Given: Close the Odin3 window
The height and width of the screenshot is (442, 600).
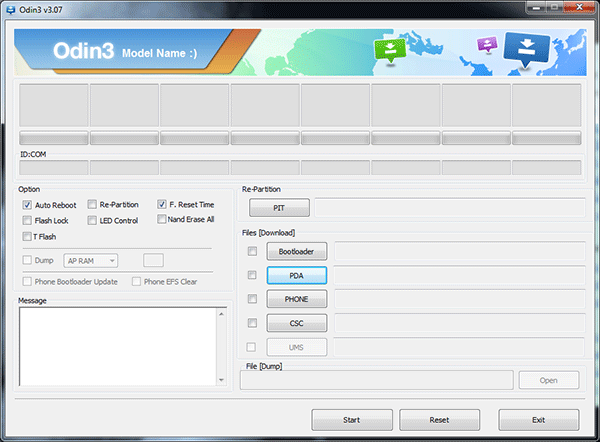Looking at the screenshot, I should coord(580,7).
